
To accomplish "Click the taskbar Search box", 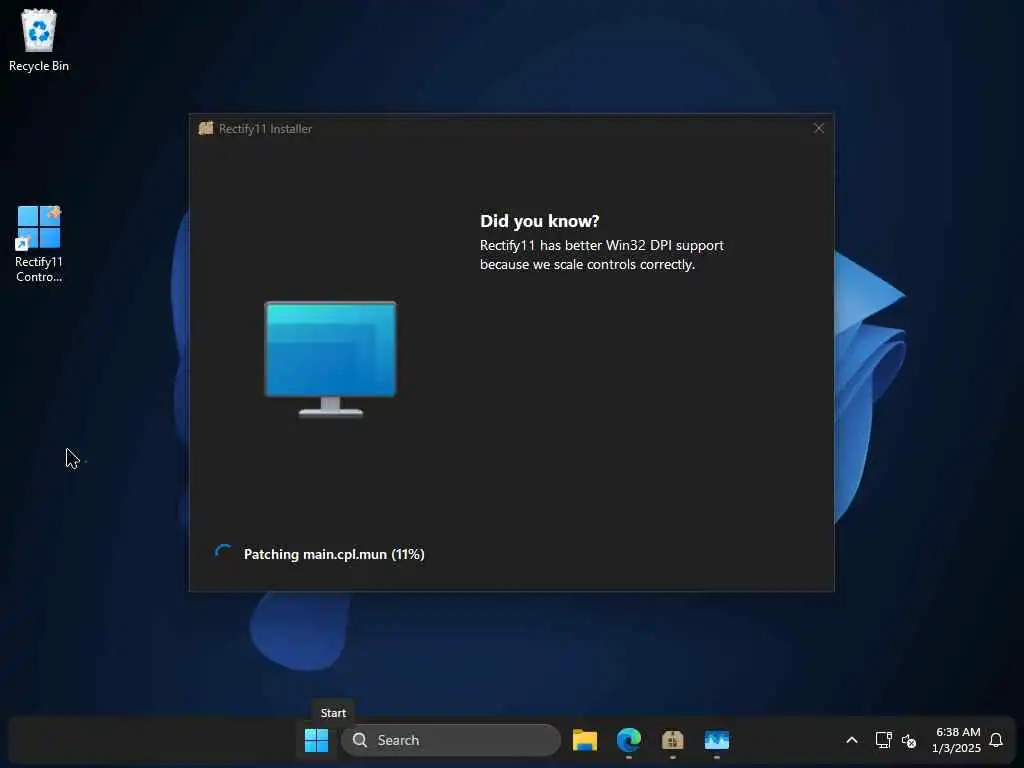I will pyautogui.click(x=451, y=740).
